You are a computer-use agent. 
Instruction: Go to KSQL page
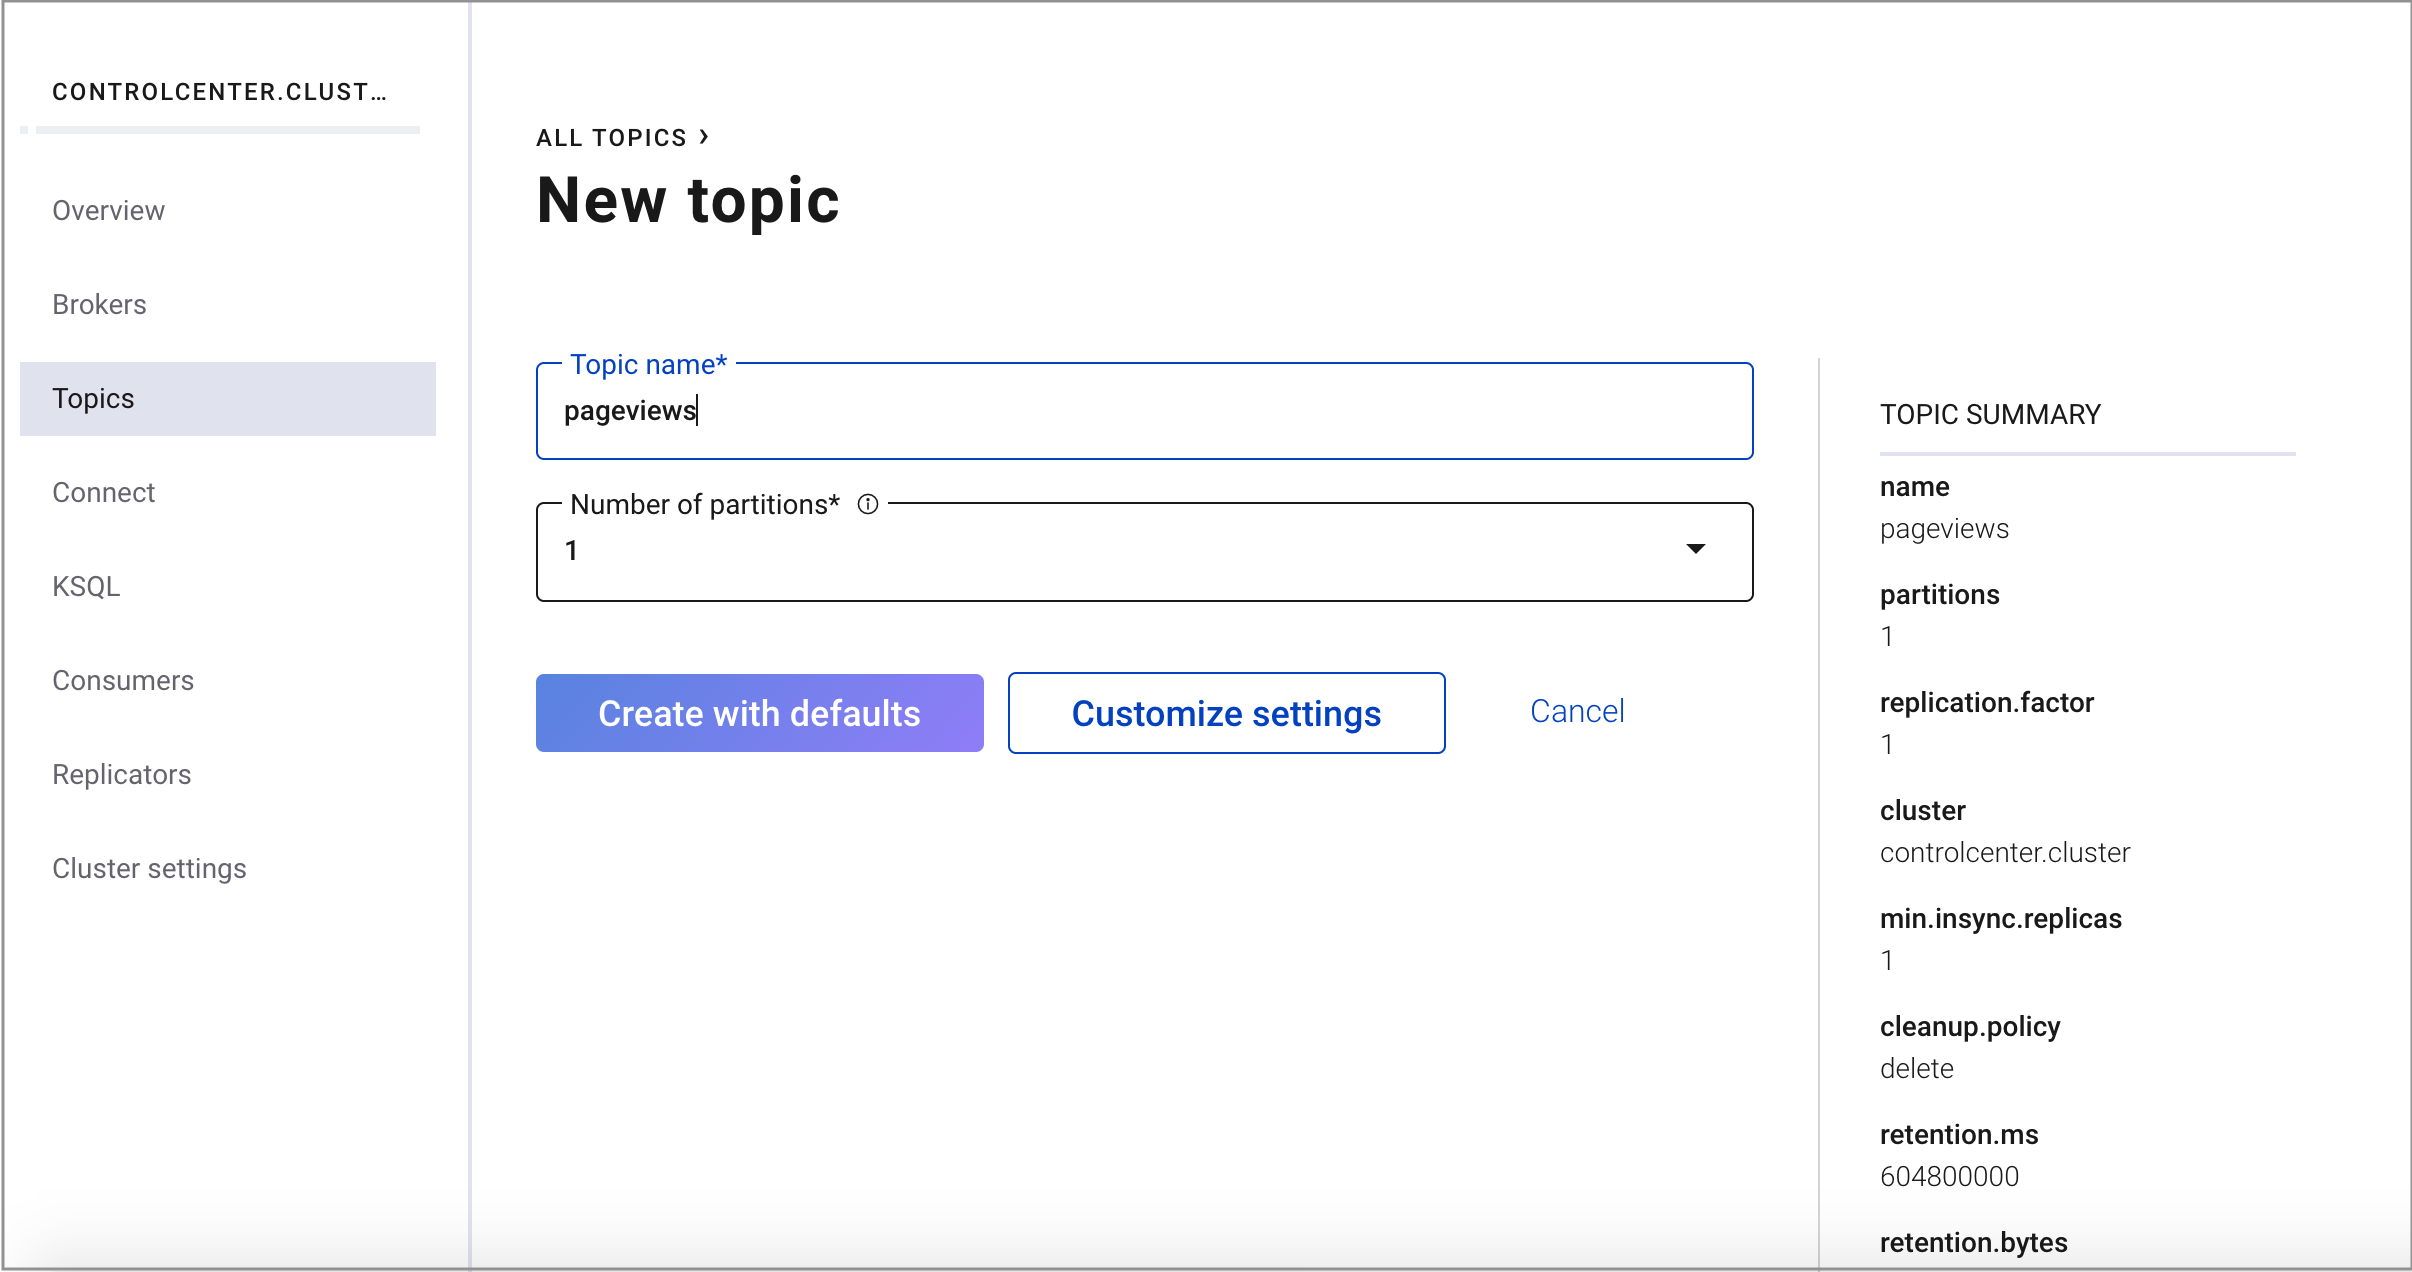pos(86,587)
